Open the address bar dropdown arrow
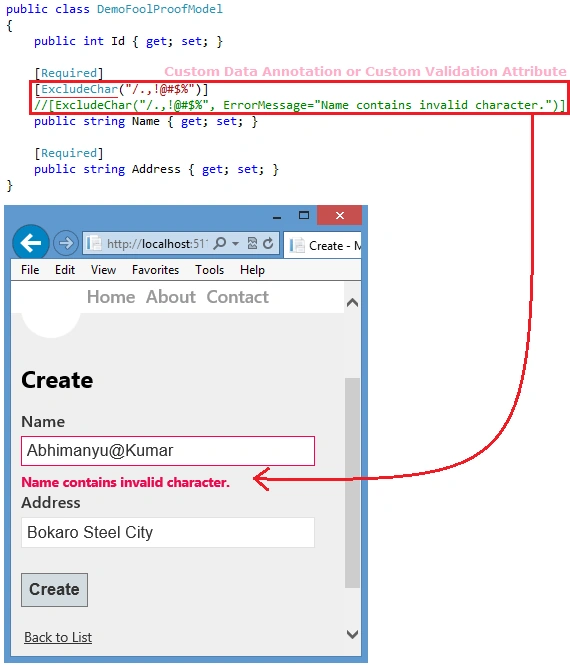The width and height of the screenshot is (570, 666). pyautogui.click(x=235, y=244)
